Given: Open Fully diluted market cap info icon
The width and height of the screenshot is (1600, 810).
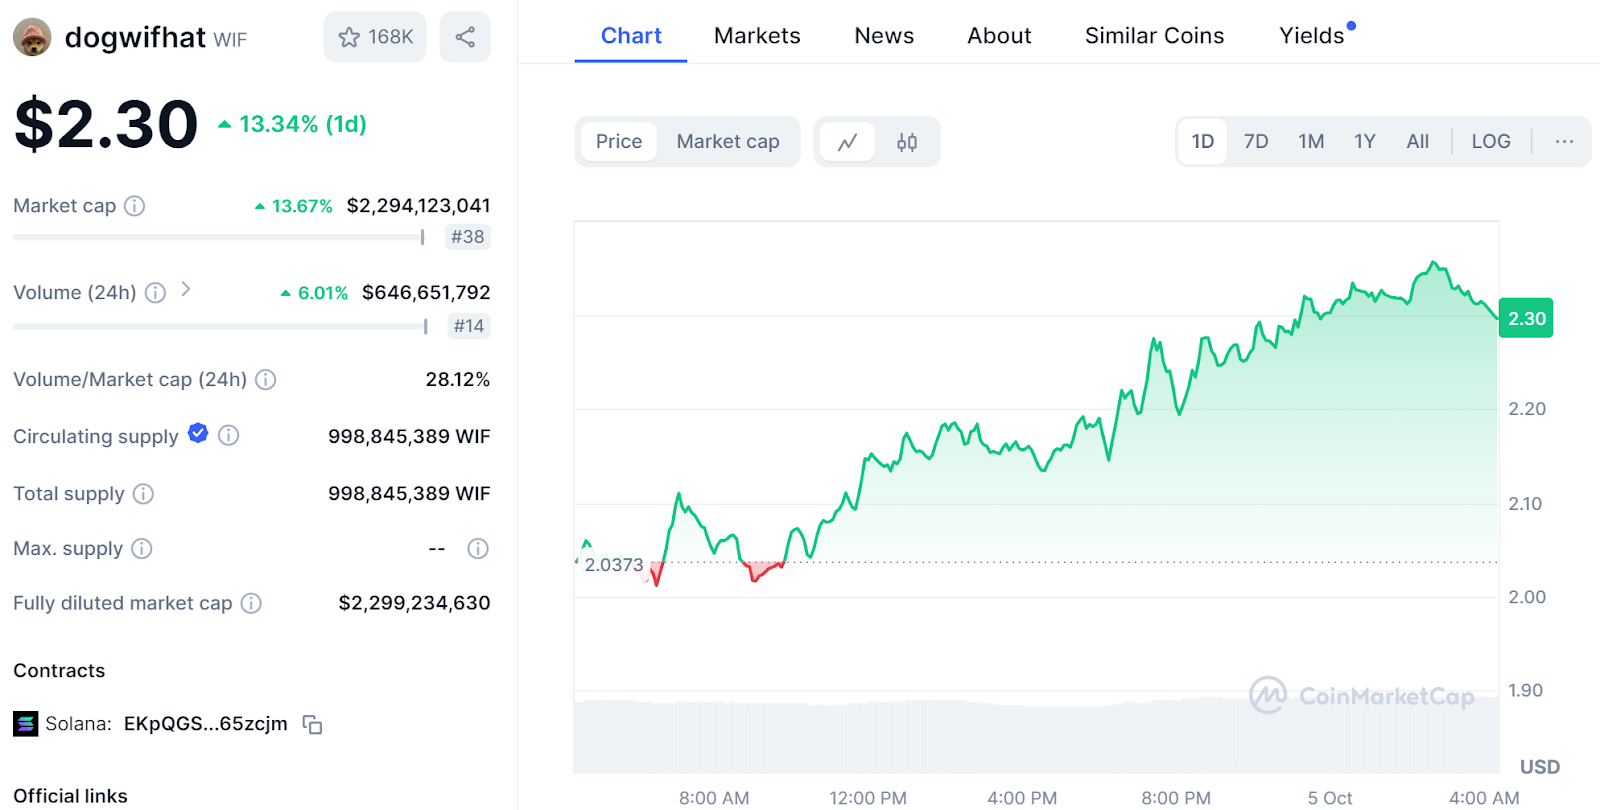Looking at the screenshot, I should (x=251, y=603).
